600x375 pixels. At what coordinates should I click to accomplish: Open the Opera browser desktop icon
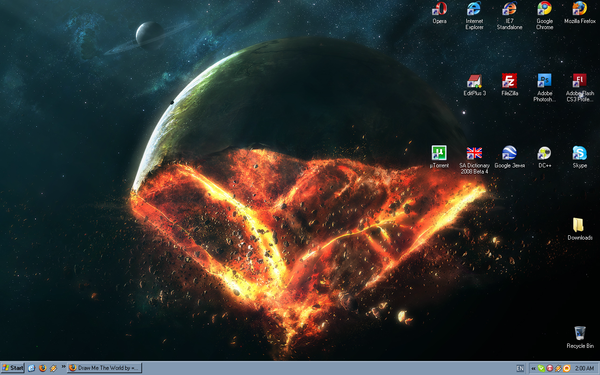pos(439,12)
